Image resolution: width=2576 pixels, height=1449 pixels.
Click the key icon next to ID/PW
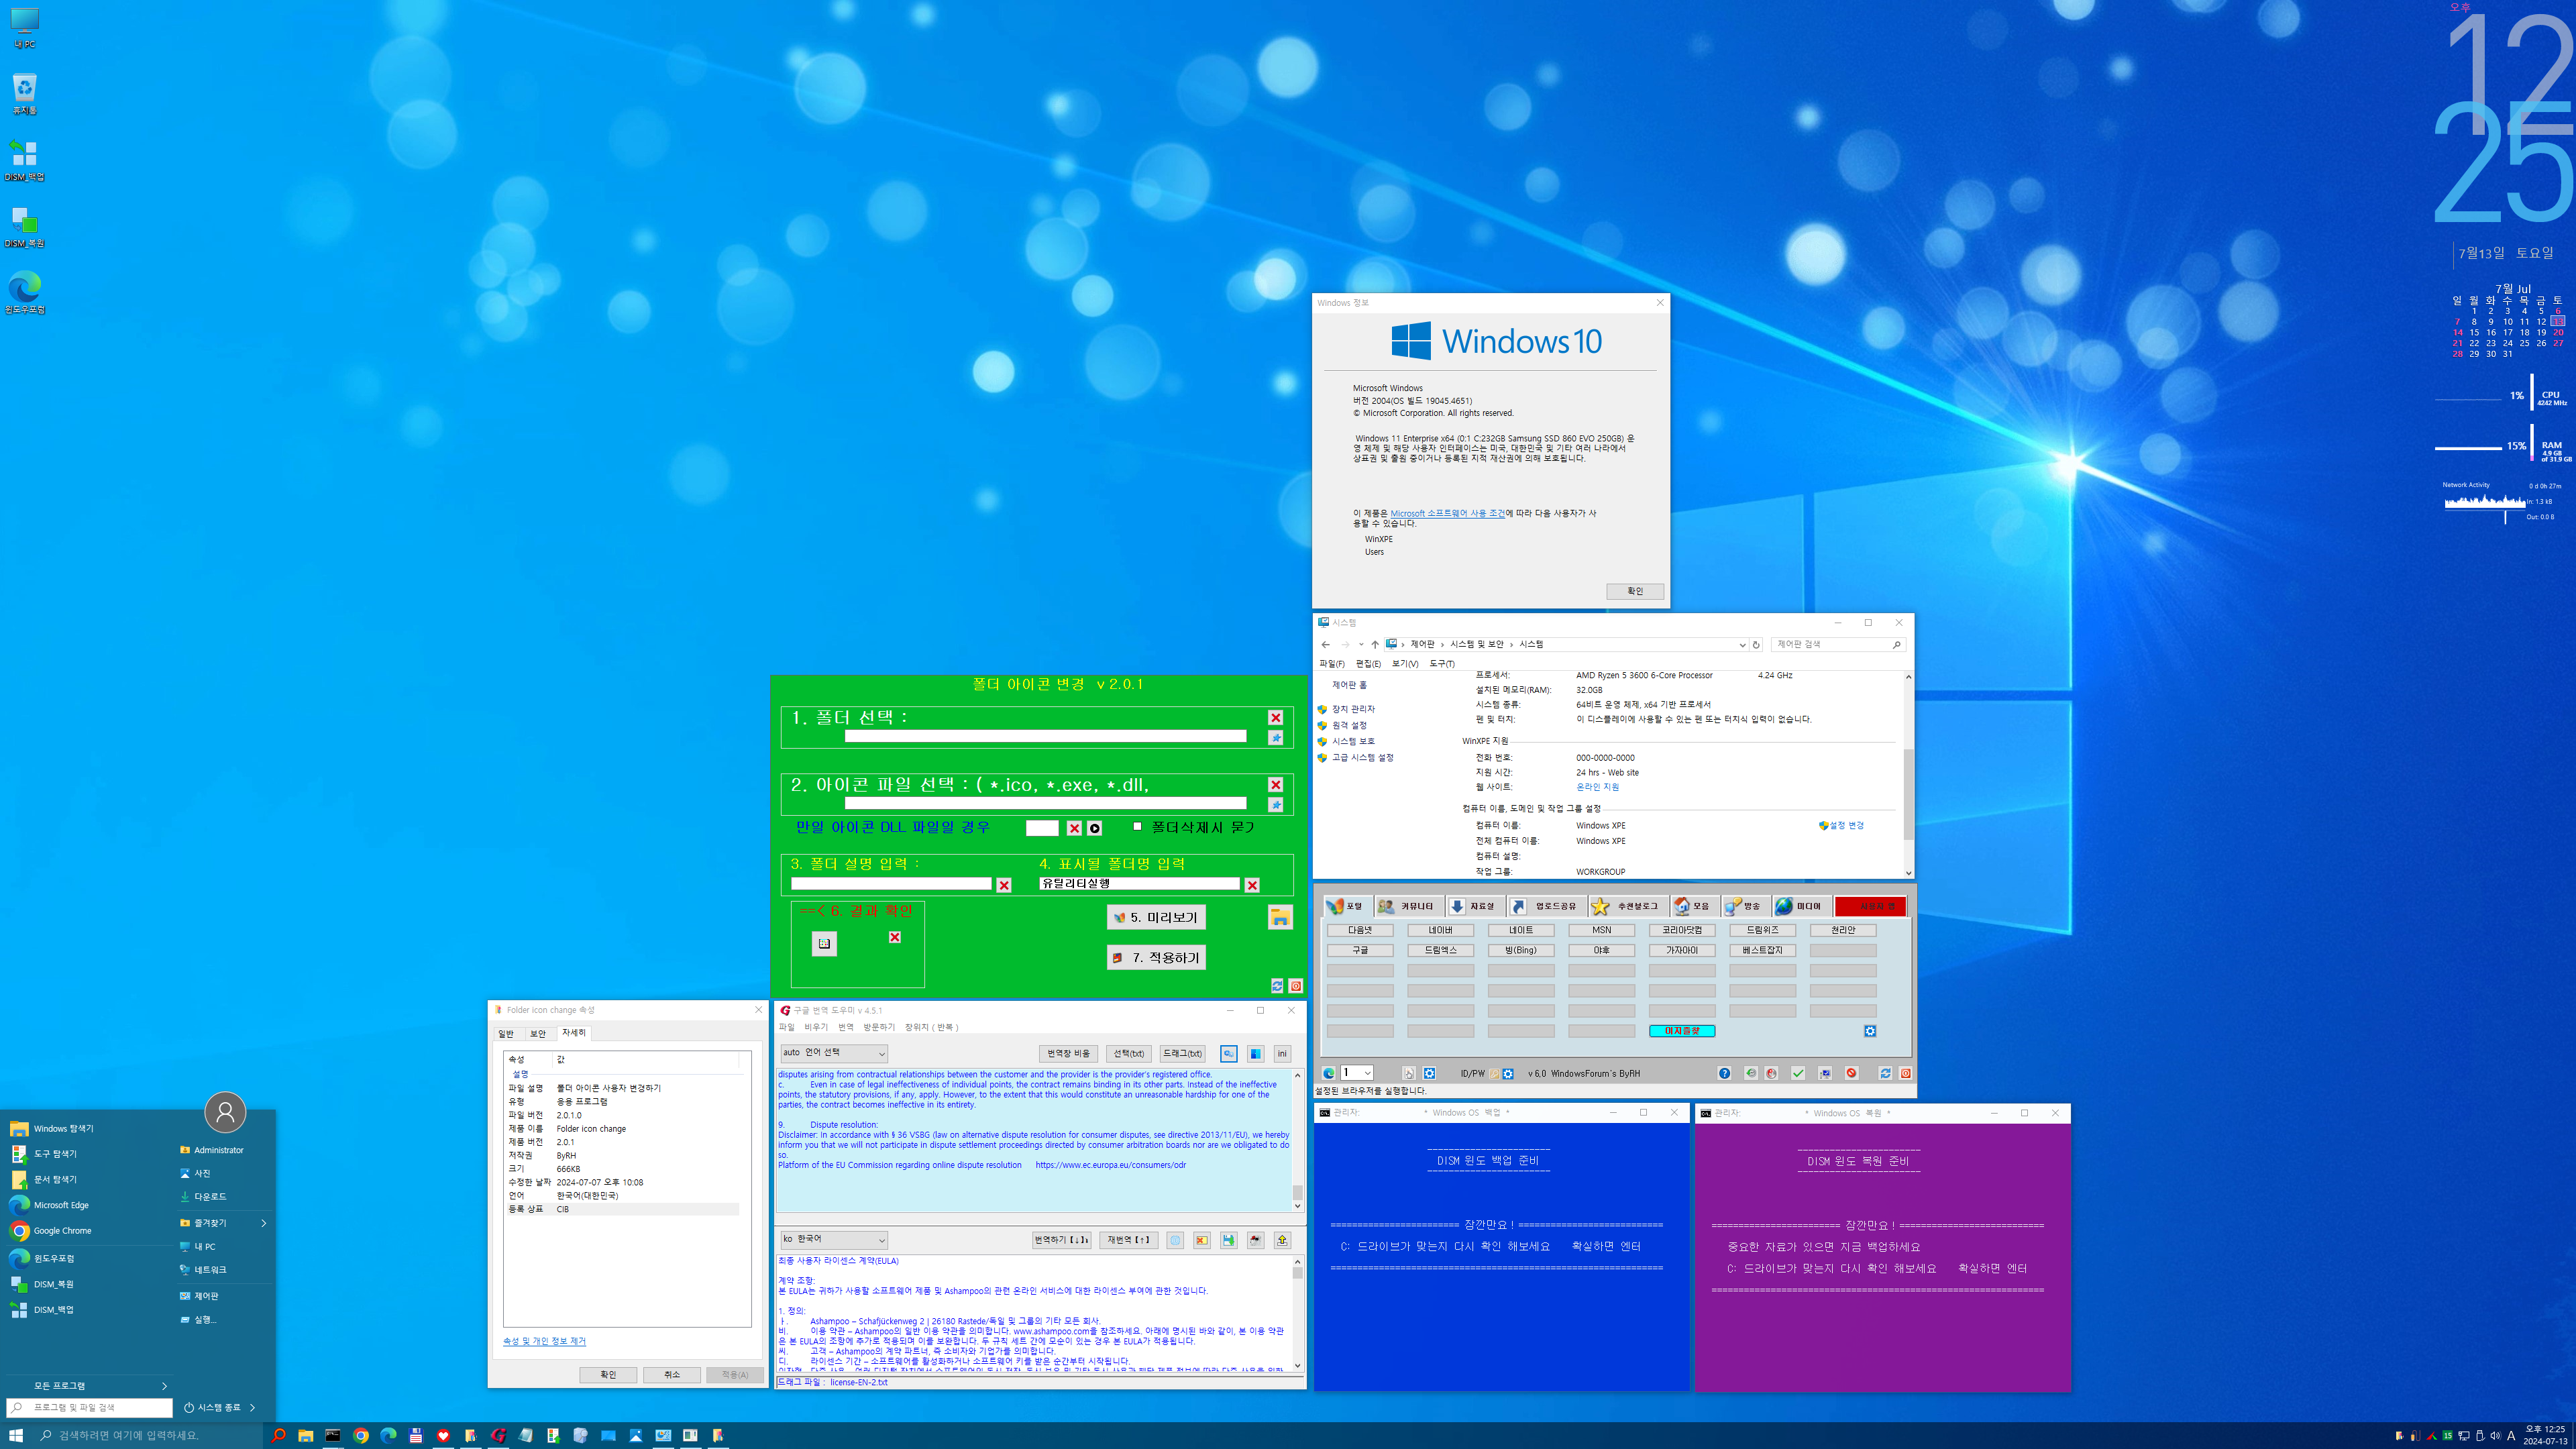[x=1494, y=1073]
